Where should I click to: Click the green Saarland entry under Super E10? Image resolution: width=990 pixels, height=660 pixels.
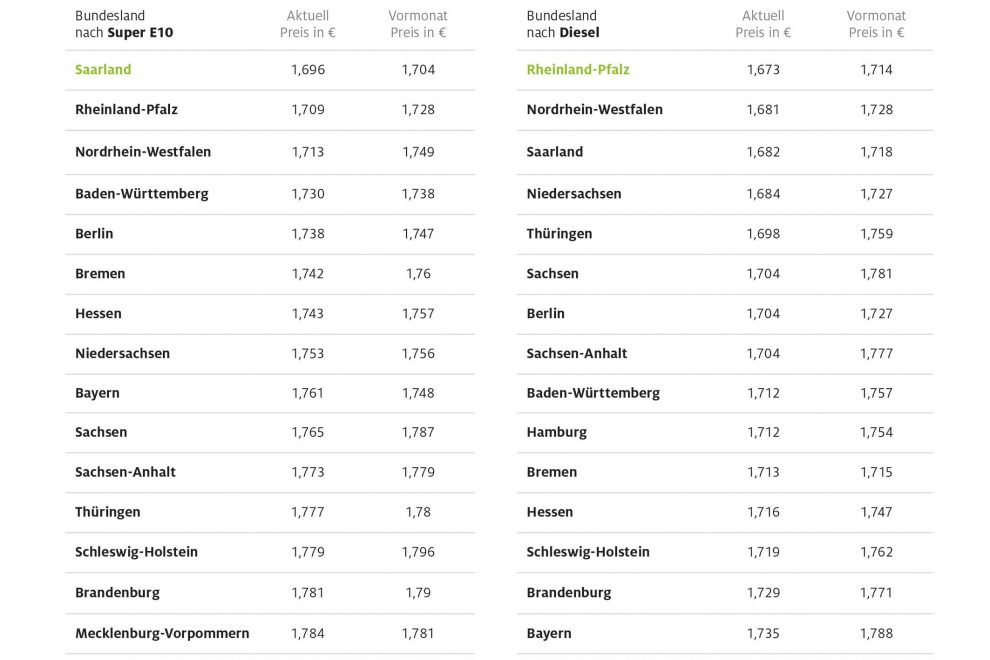click(x=103, y=70)
